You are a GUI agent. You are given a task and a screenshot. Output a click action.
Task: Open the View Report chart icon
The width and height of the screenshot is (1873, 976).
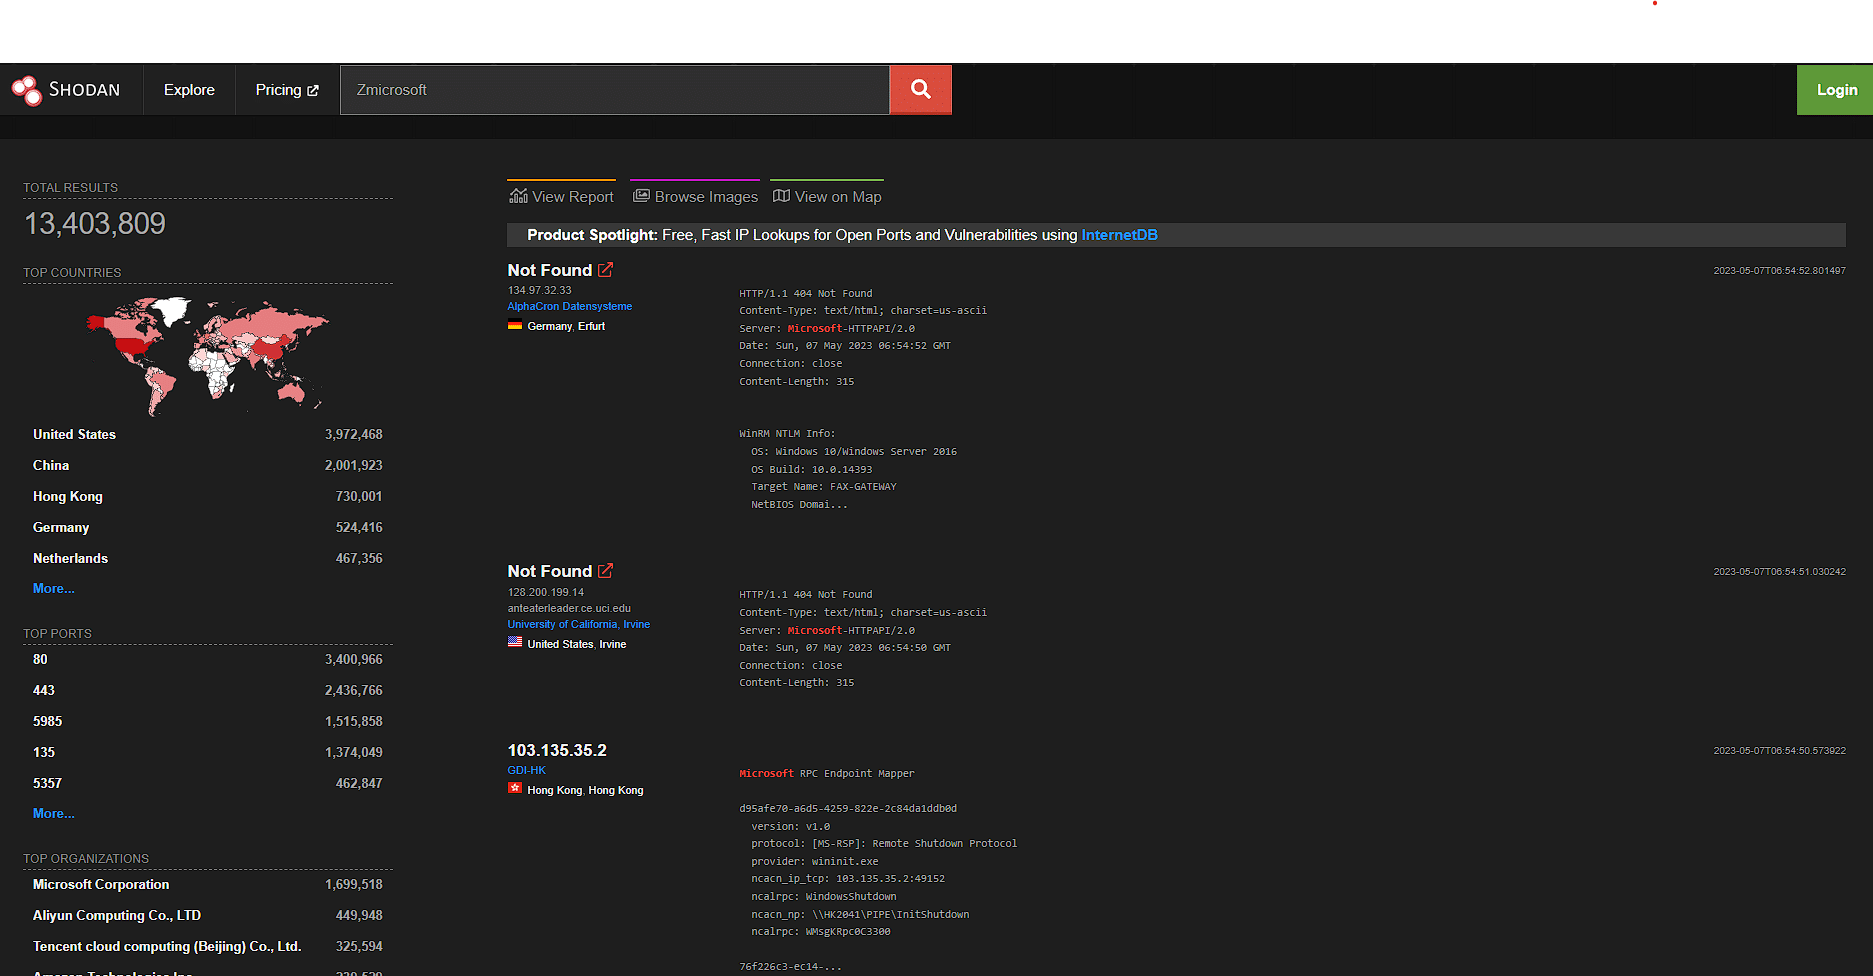click(x=518, y=195)
